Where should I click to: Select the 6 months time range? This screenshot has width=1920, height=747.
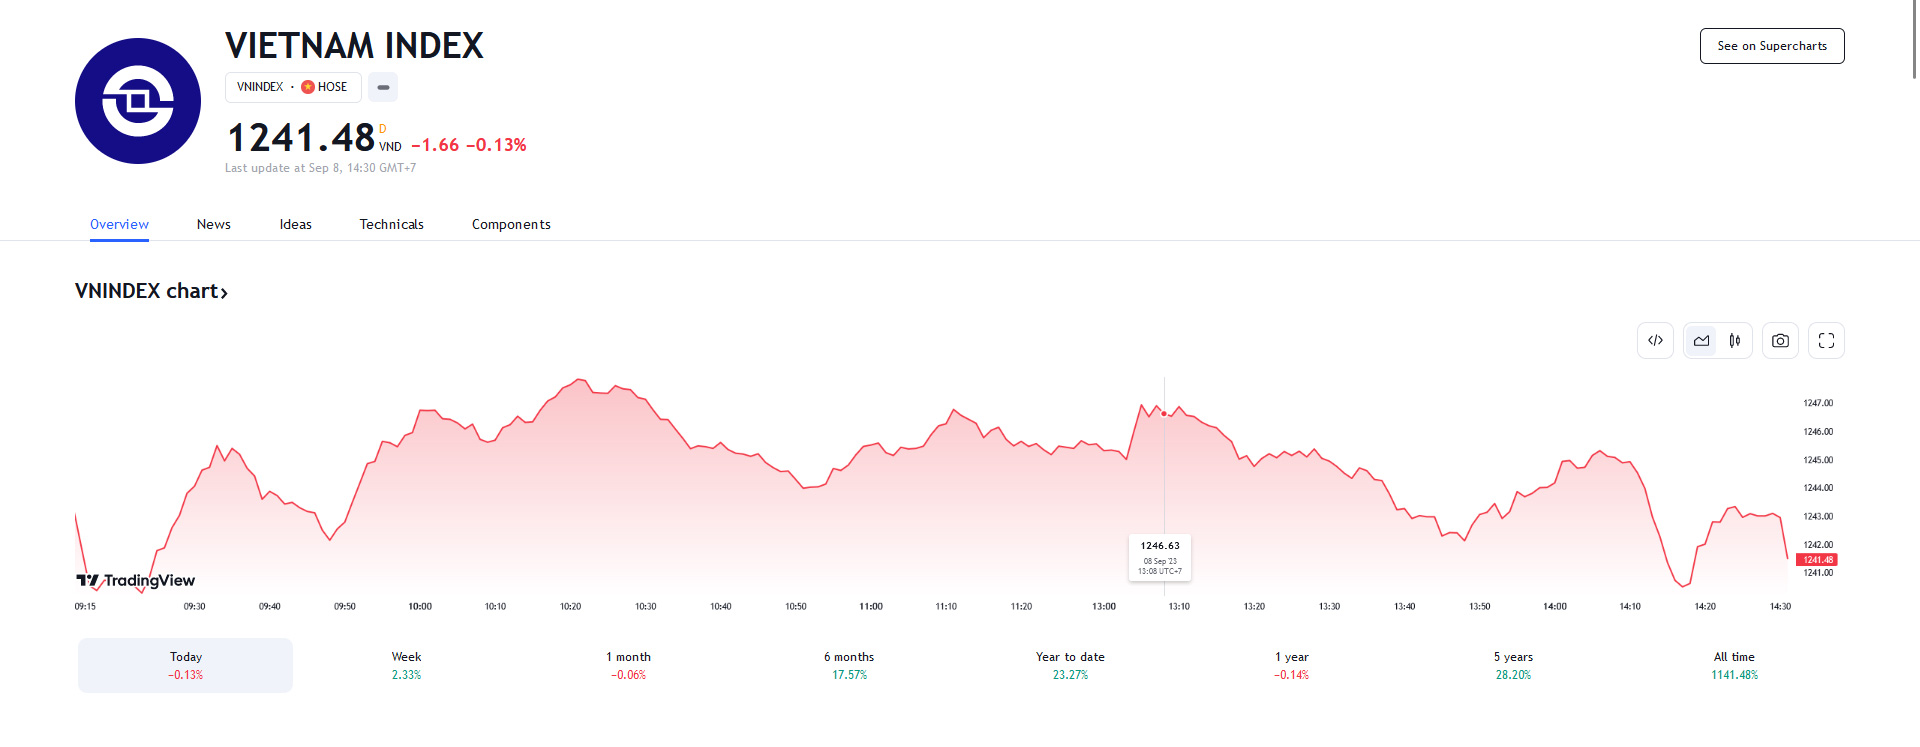click(x=849, y=665)
